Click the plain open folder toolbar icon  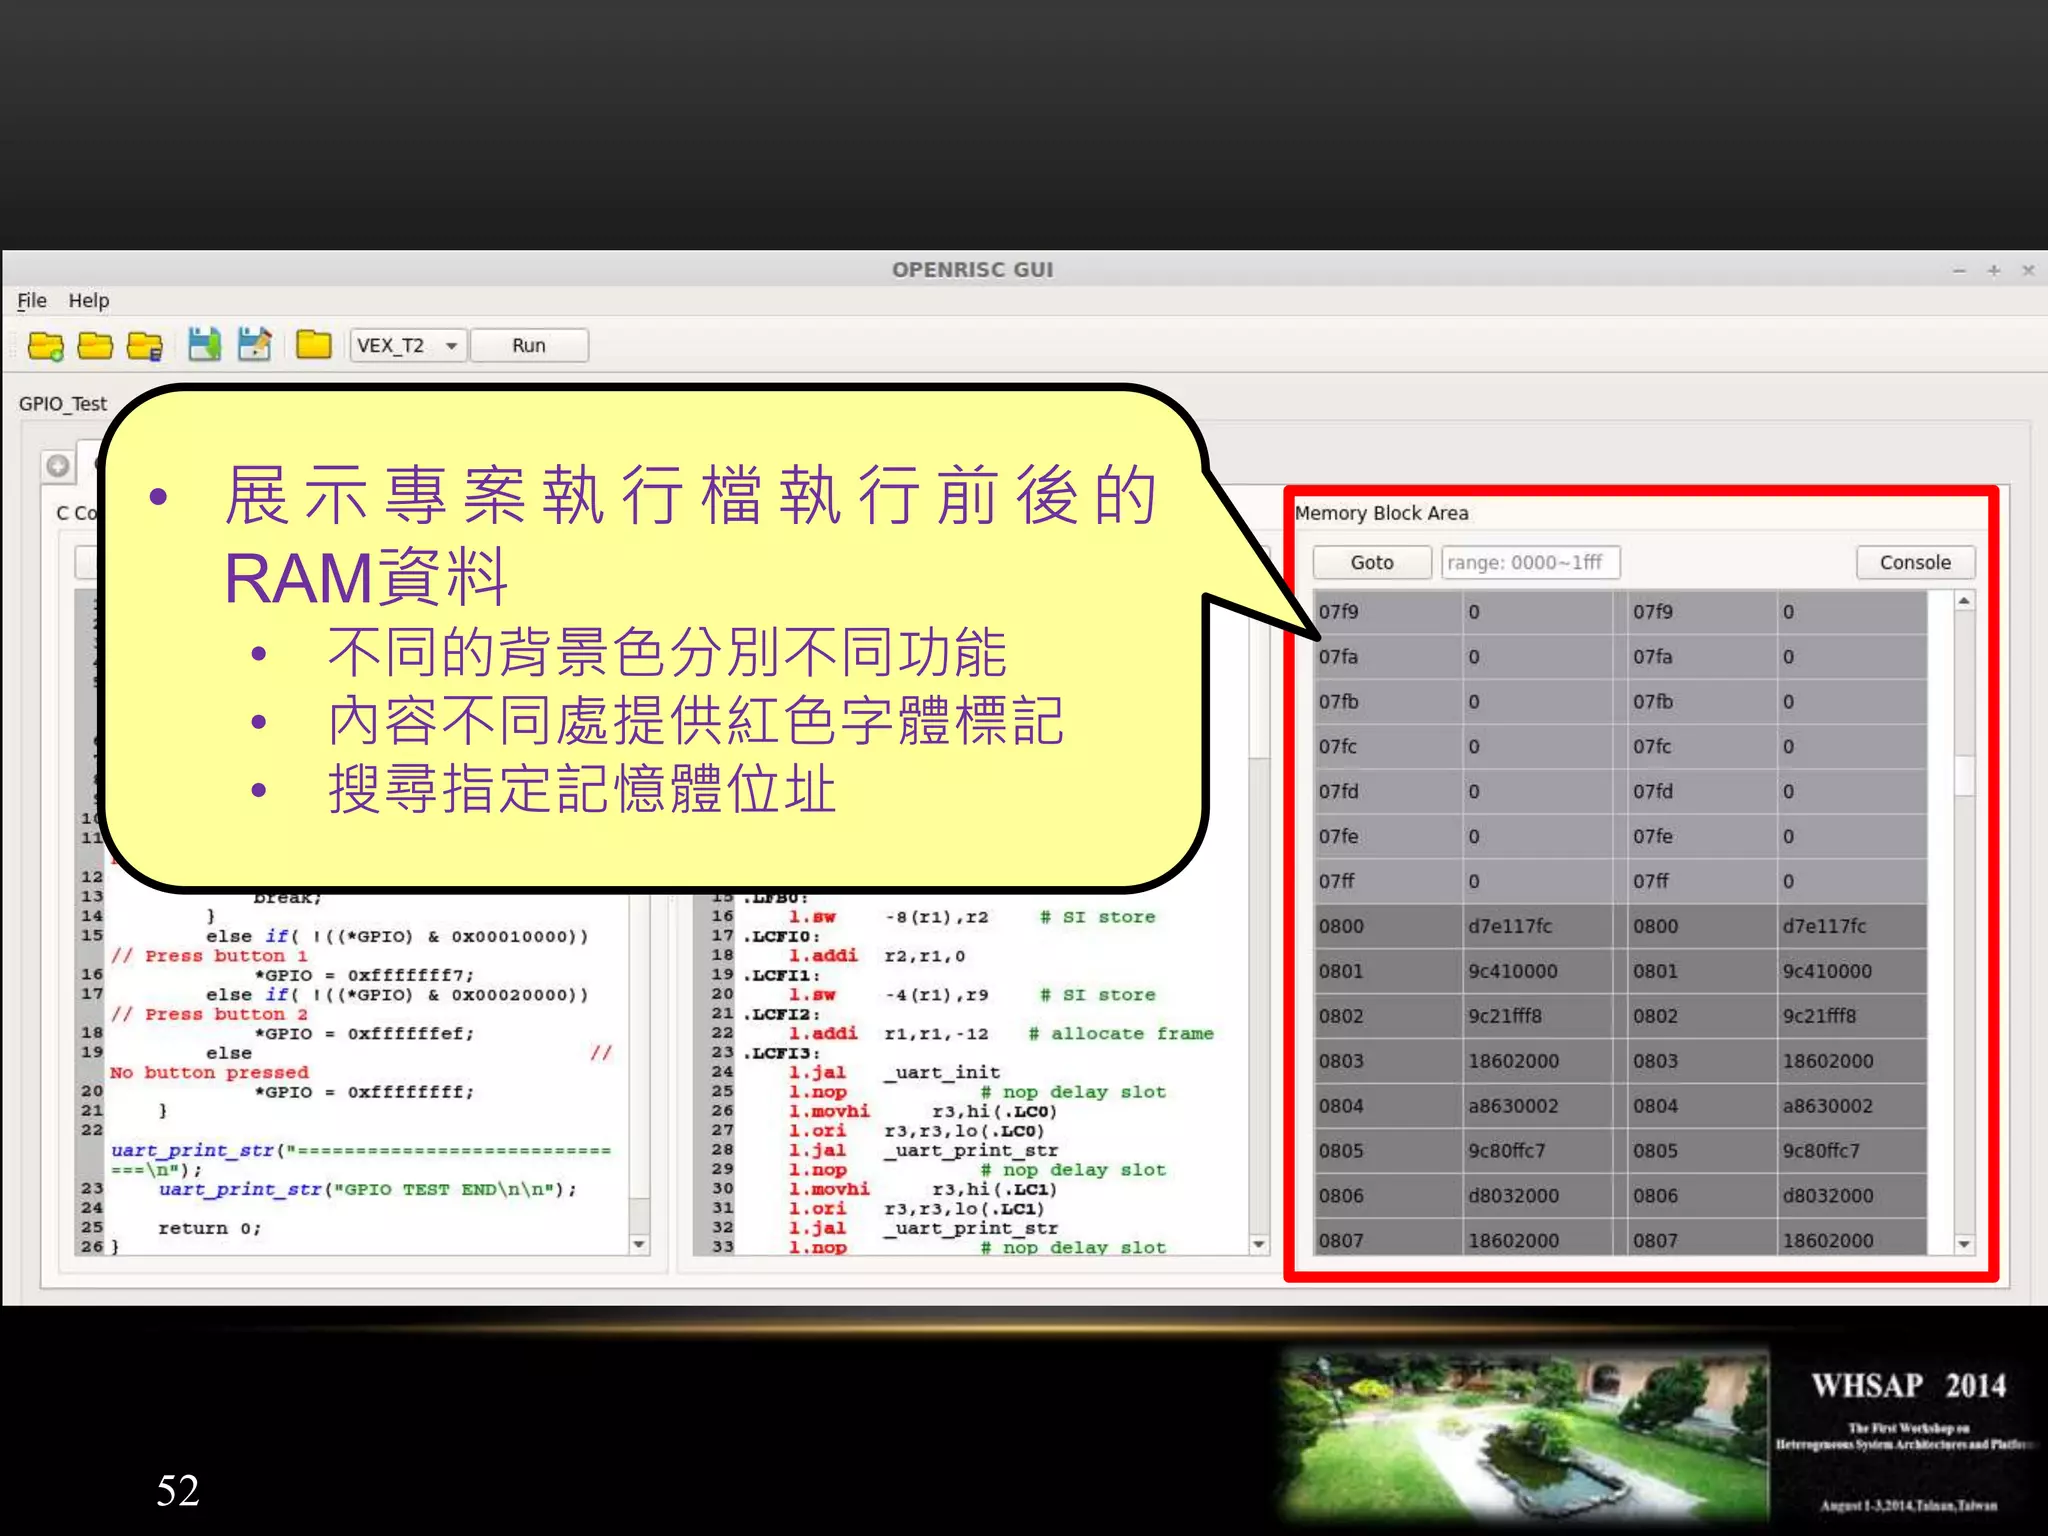point(95,346)
